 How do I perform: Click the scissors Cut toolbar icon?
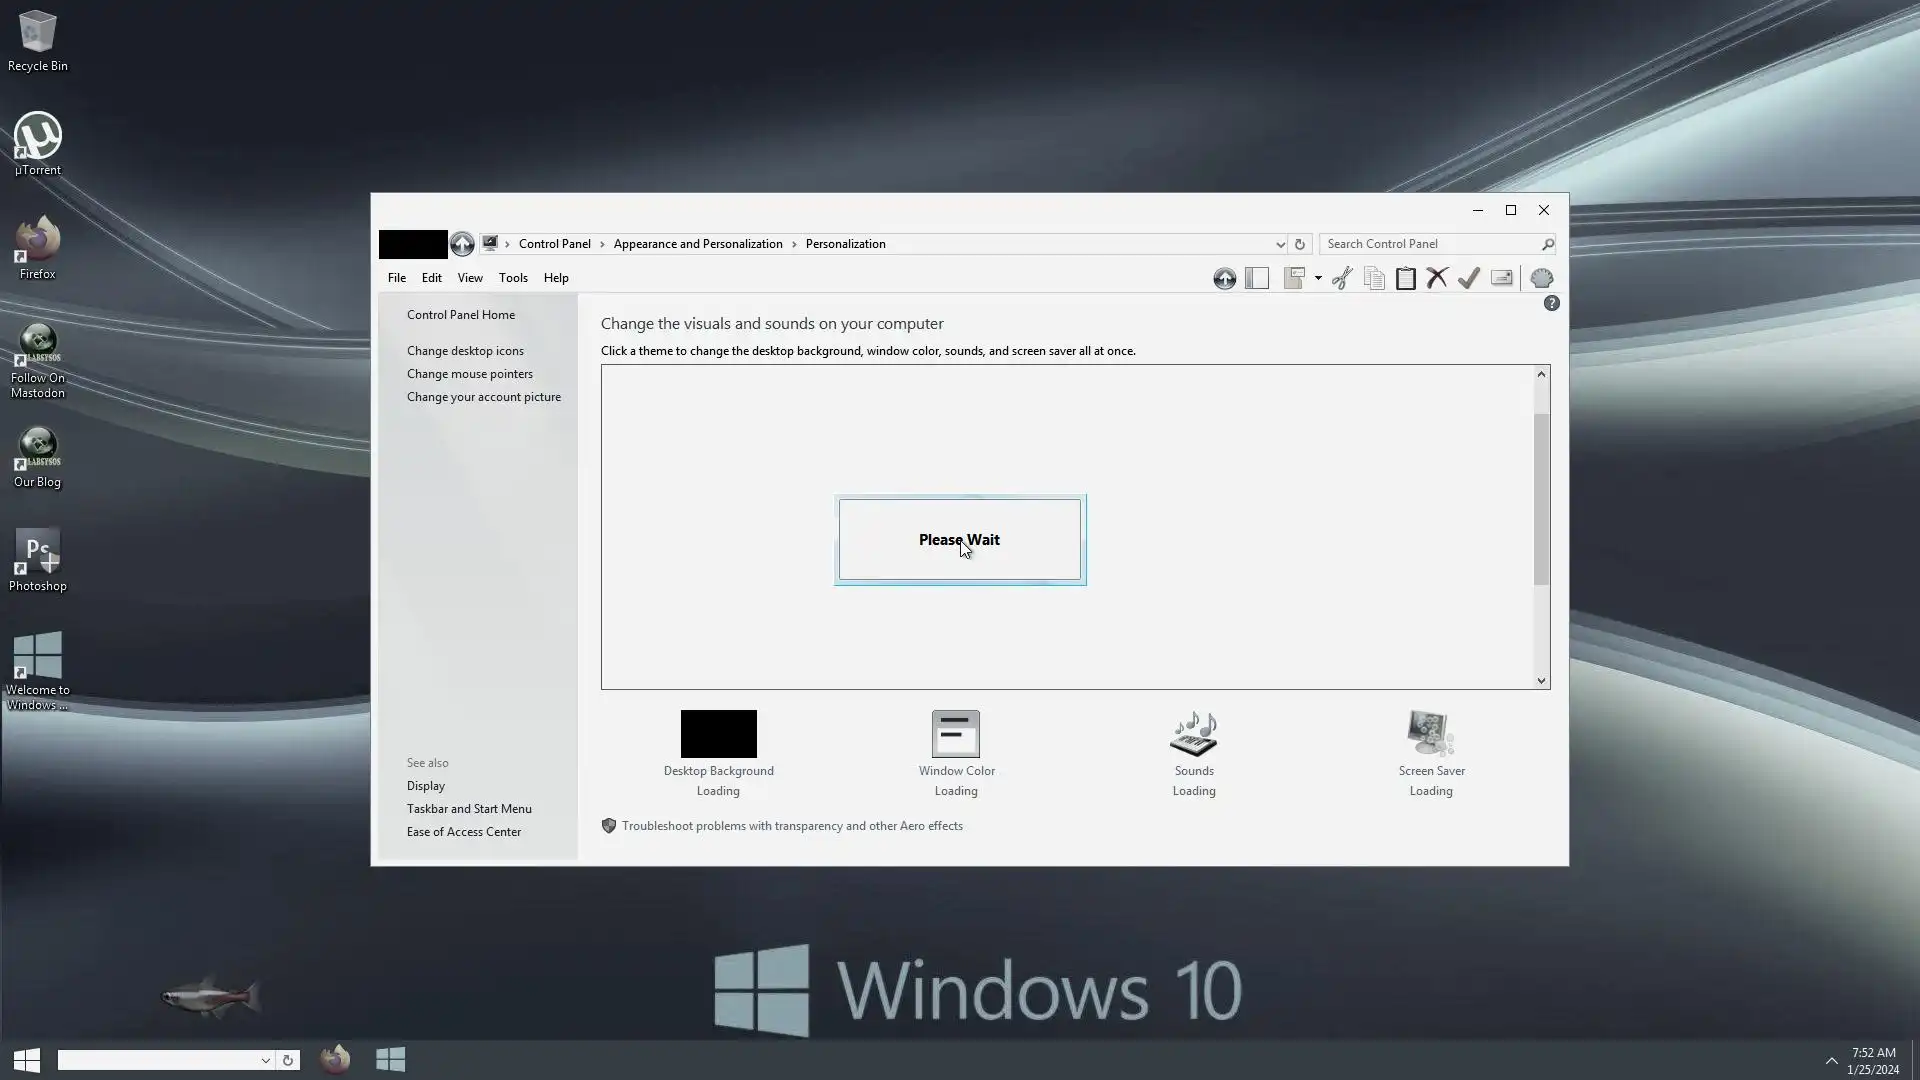[x=1342, y=278]
